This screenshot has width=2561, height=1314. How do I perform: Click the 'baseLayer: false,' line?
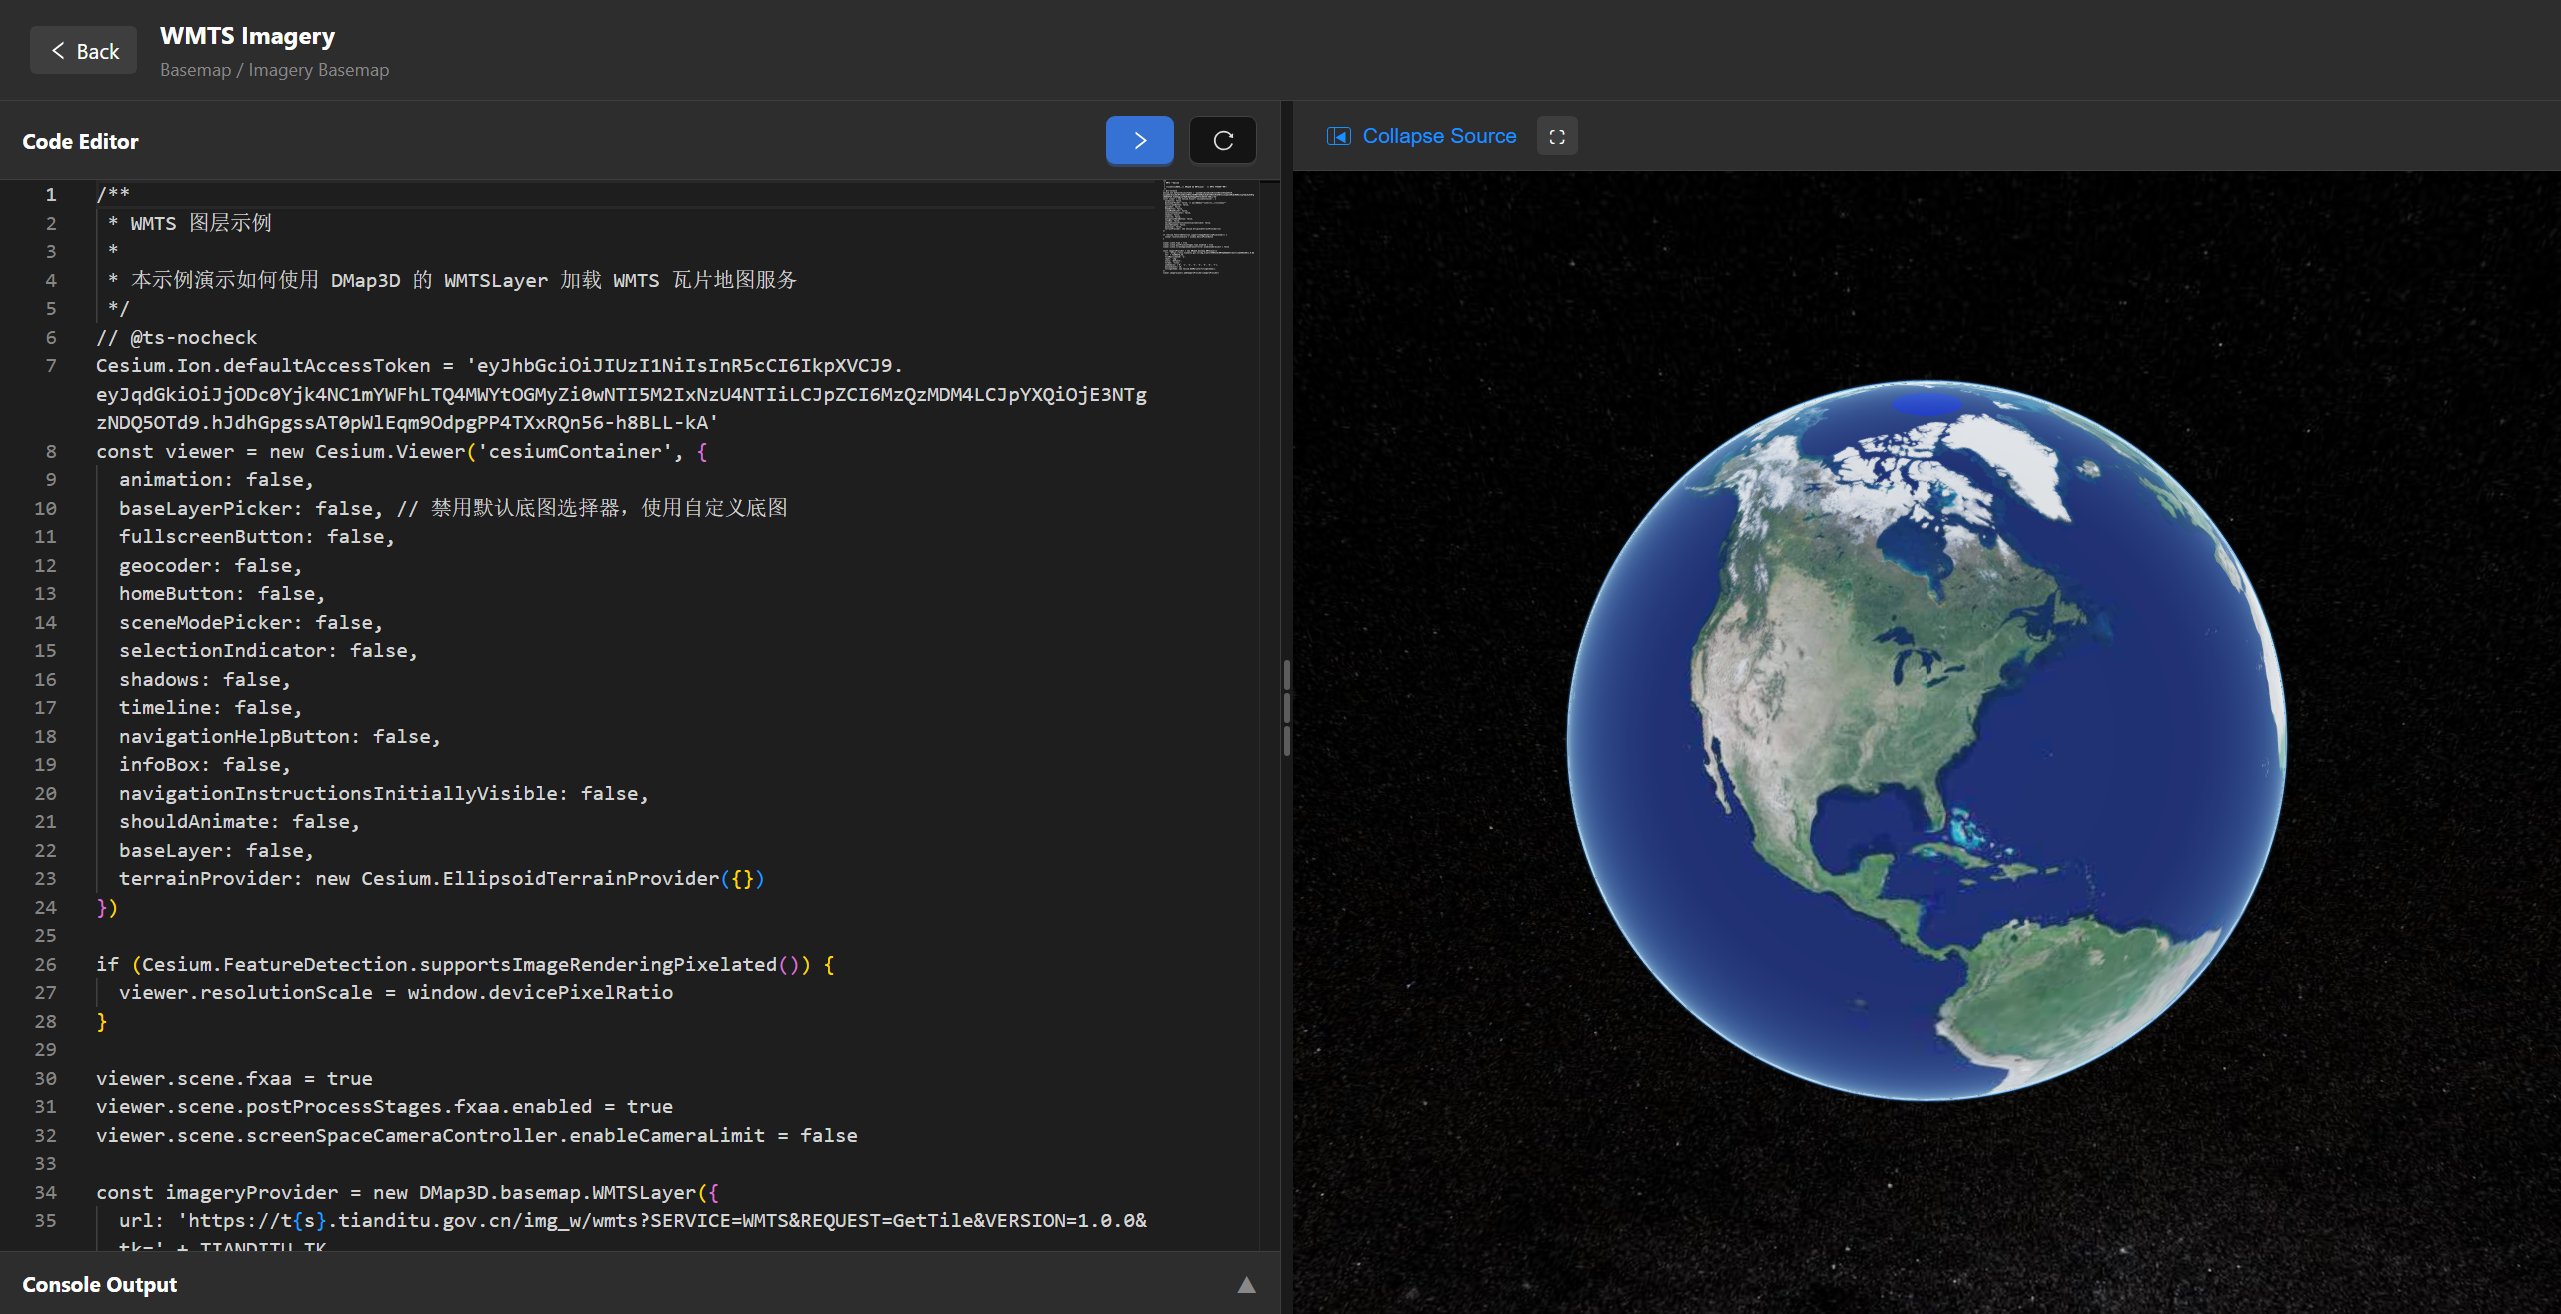click(x=216, y=850)
